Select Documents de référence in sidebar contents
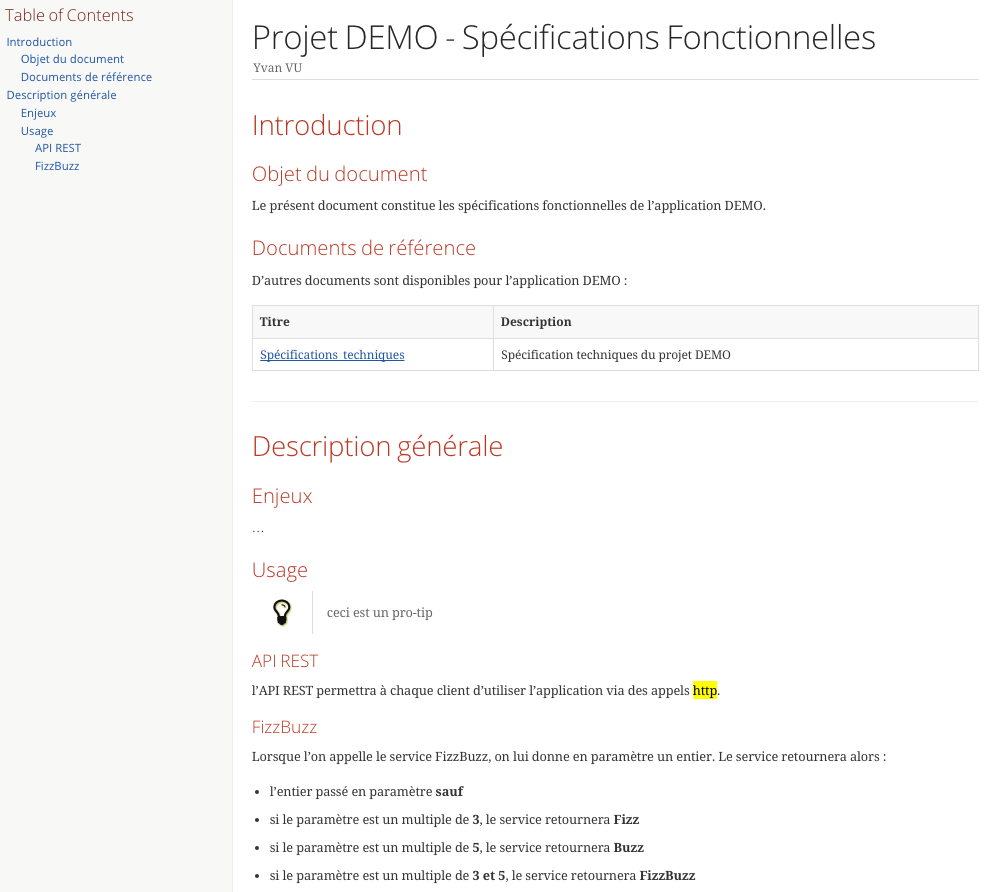The width and height of the screenshot is (990, 892). coord(86,77)
